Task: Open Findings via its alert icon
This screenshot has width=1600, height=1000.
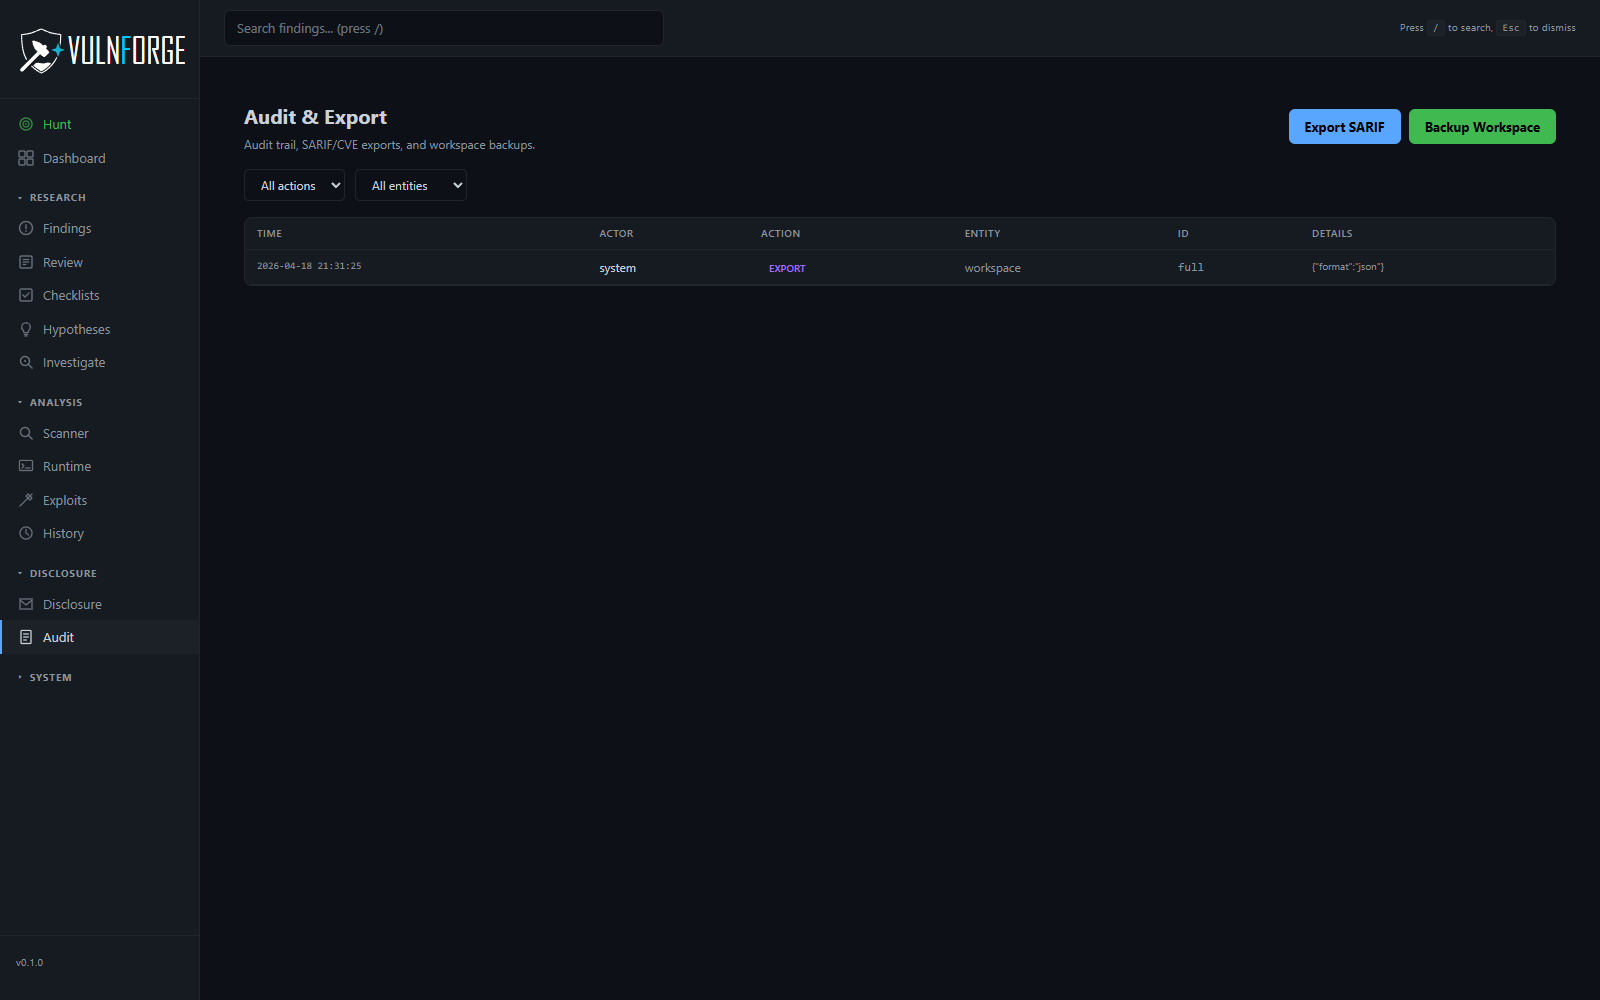Action: pyautogui.click(x=26, y=228)
